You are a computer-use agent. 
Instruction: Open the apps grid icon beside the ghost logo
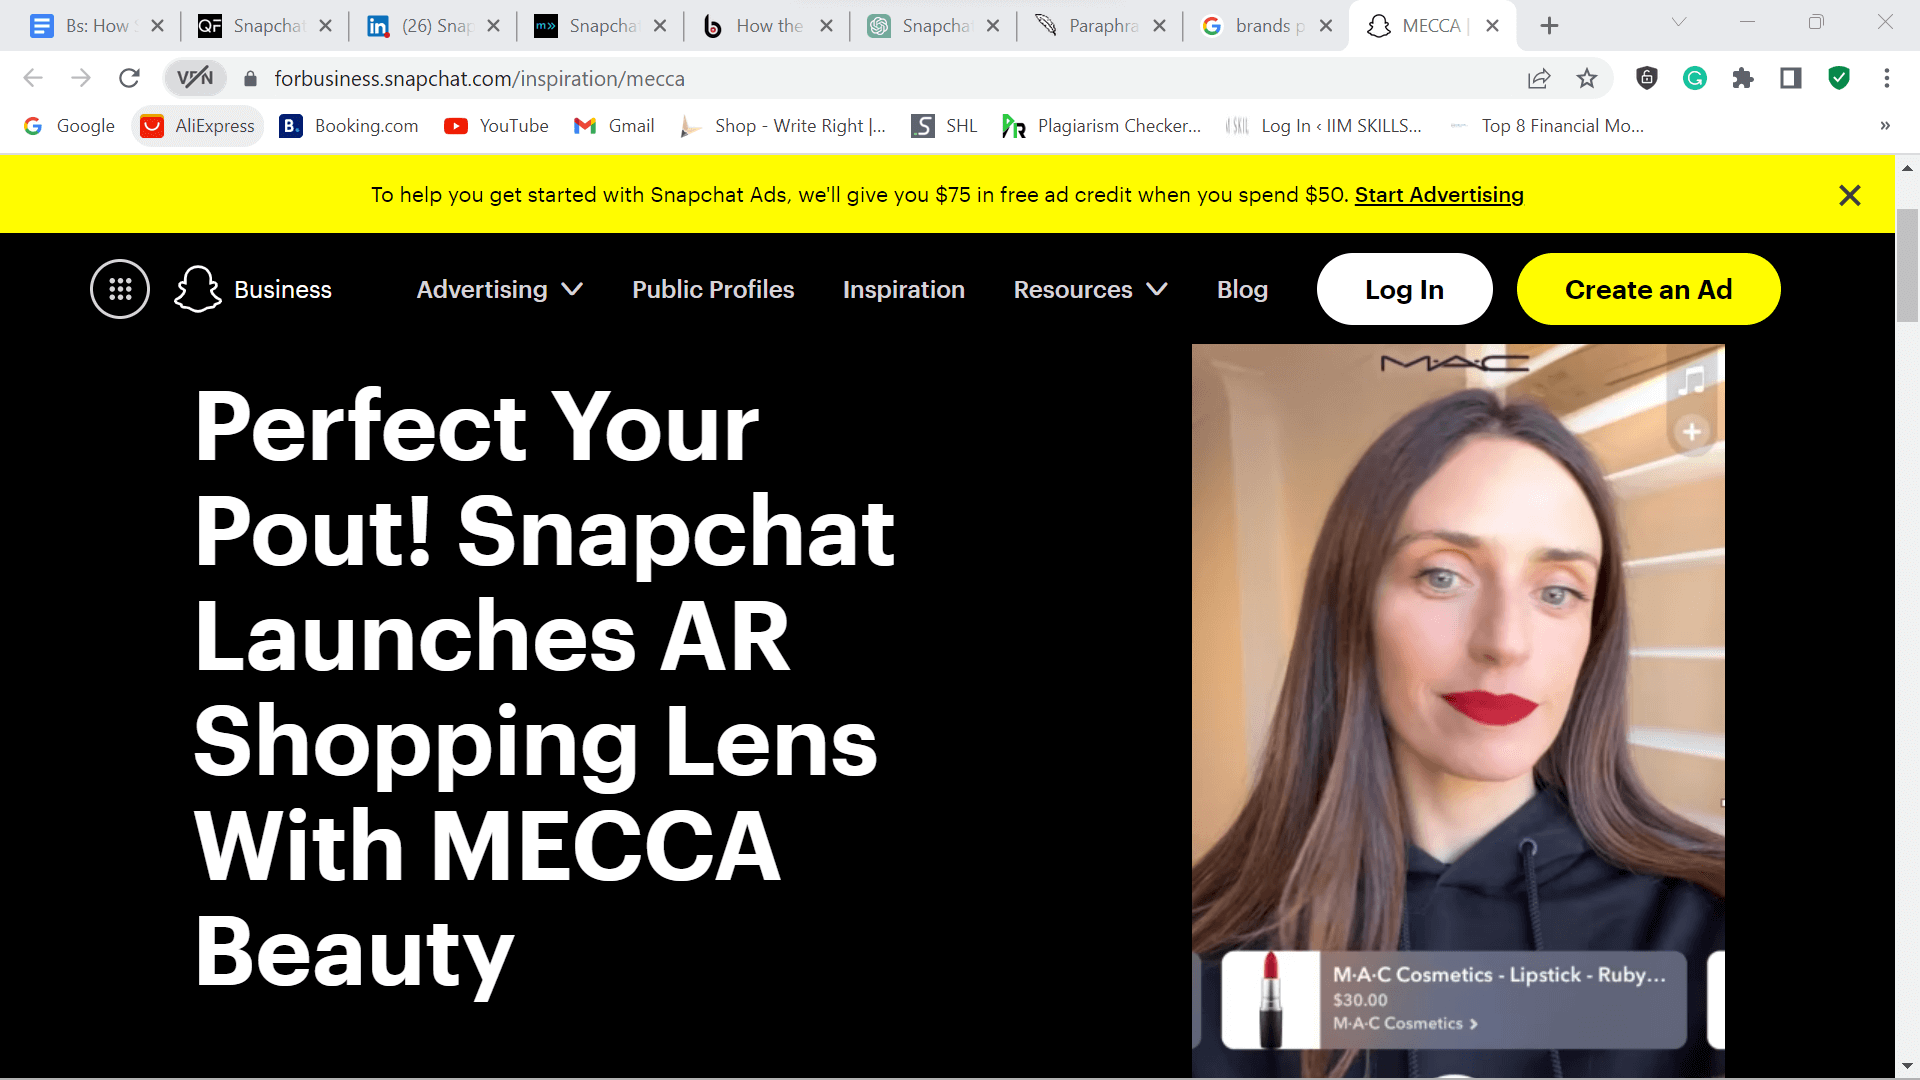click(x=119, y=289)
